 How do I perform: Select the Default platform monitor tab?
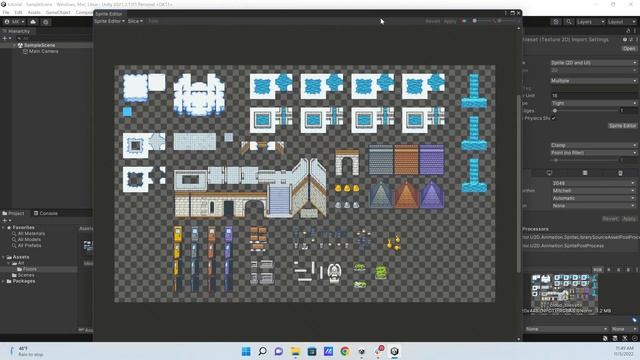[x=549, y=173]
